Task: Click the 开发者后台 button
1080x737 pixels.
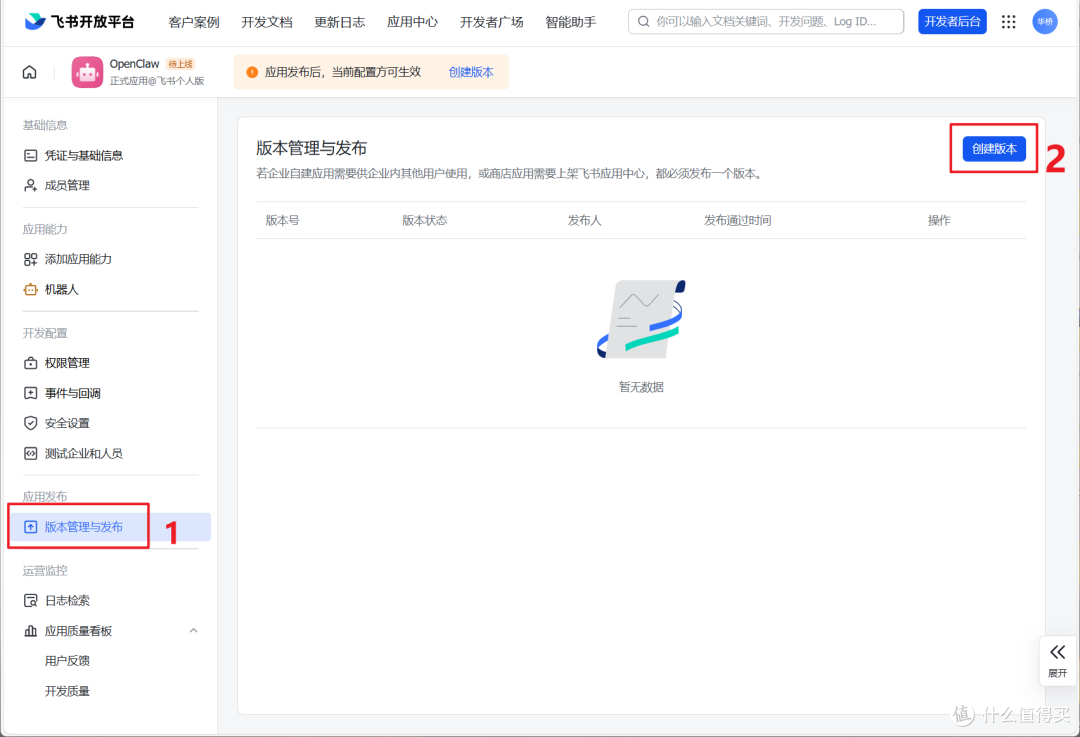Action: [x=952, y=22]
